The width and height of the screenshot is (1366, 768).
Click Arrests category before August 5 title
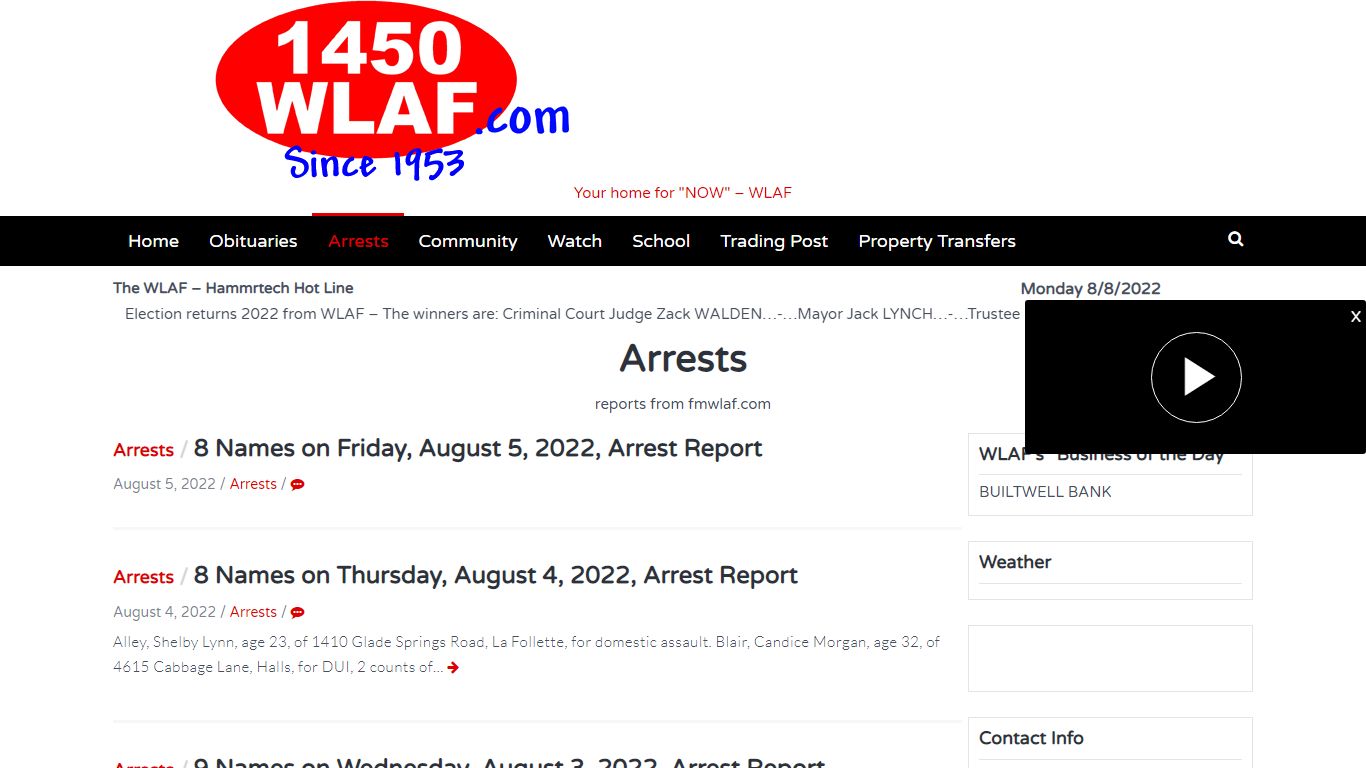tap(143, 450)
